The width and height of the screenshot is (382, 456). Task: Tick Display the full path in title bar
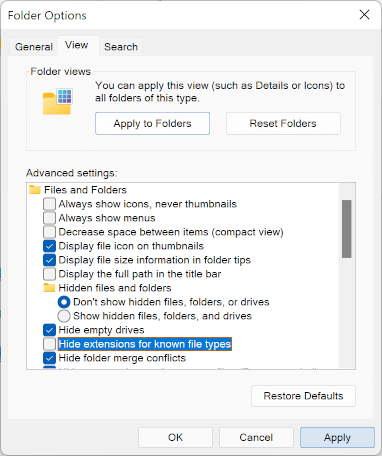tap(49, 274)
